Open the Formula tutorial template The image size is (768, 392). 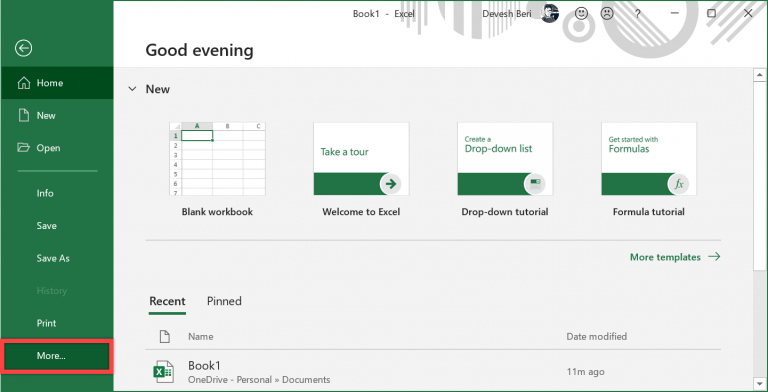pyautogui.click(x=649, y=159)
